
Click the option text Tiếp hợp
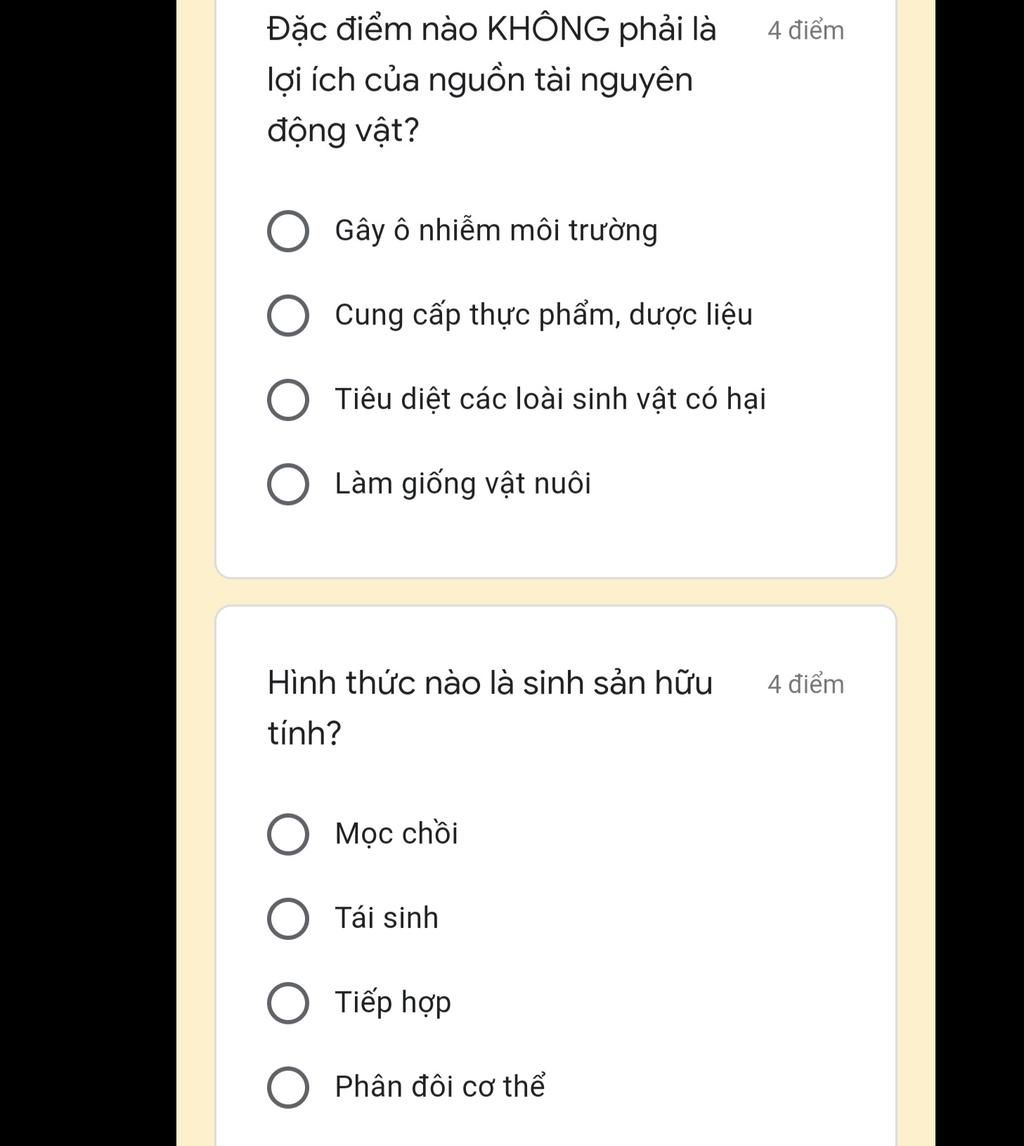(x=392, y=1003)
